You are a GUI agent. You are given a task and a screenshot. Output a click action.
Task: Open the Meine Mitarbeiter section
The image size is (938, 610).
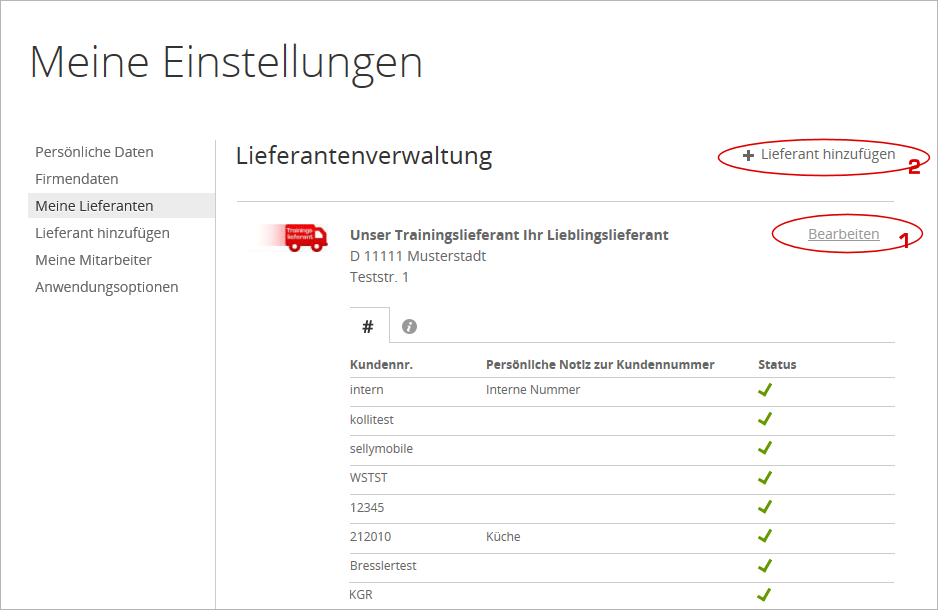click(x=93, y=260)
